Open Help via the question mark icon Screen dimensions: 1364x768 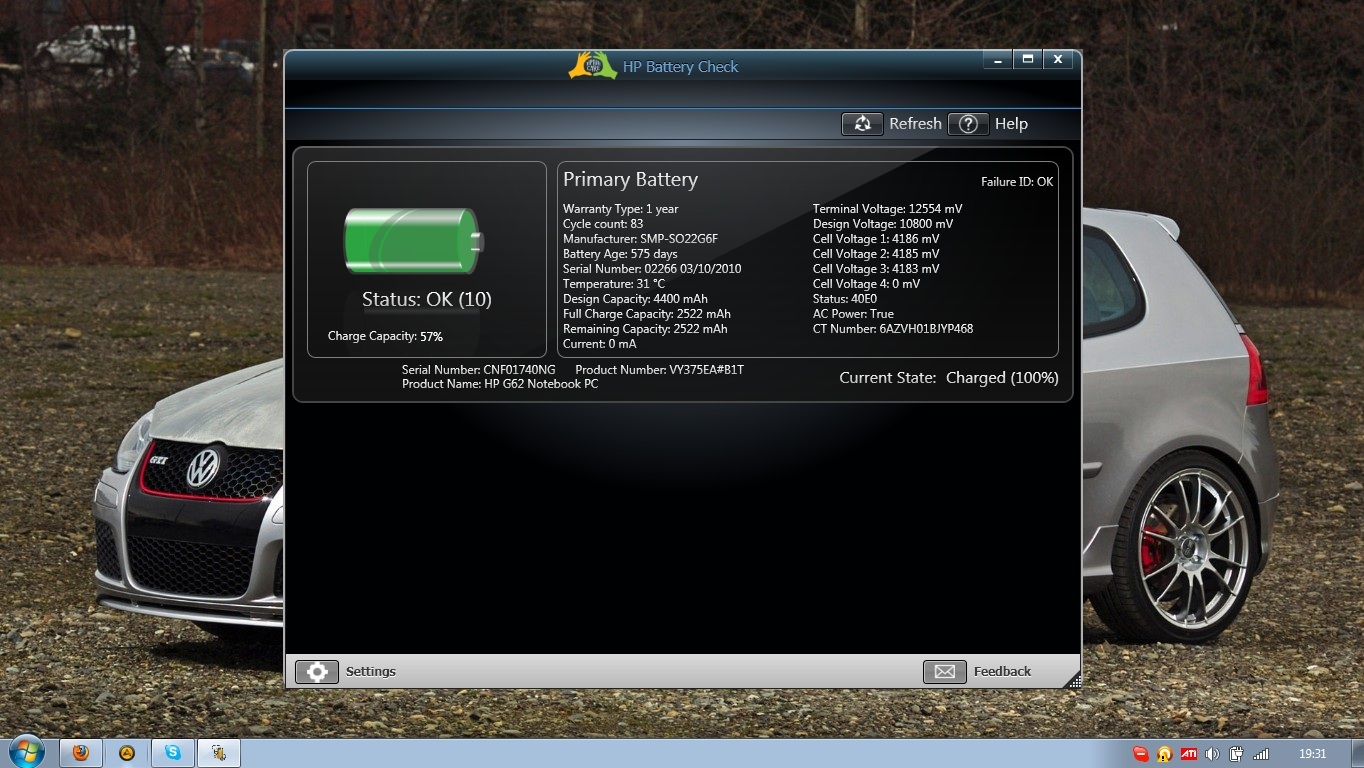point(968,124)
